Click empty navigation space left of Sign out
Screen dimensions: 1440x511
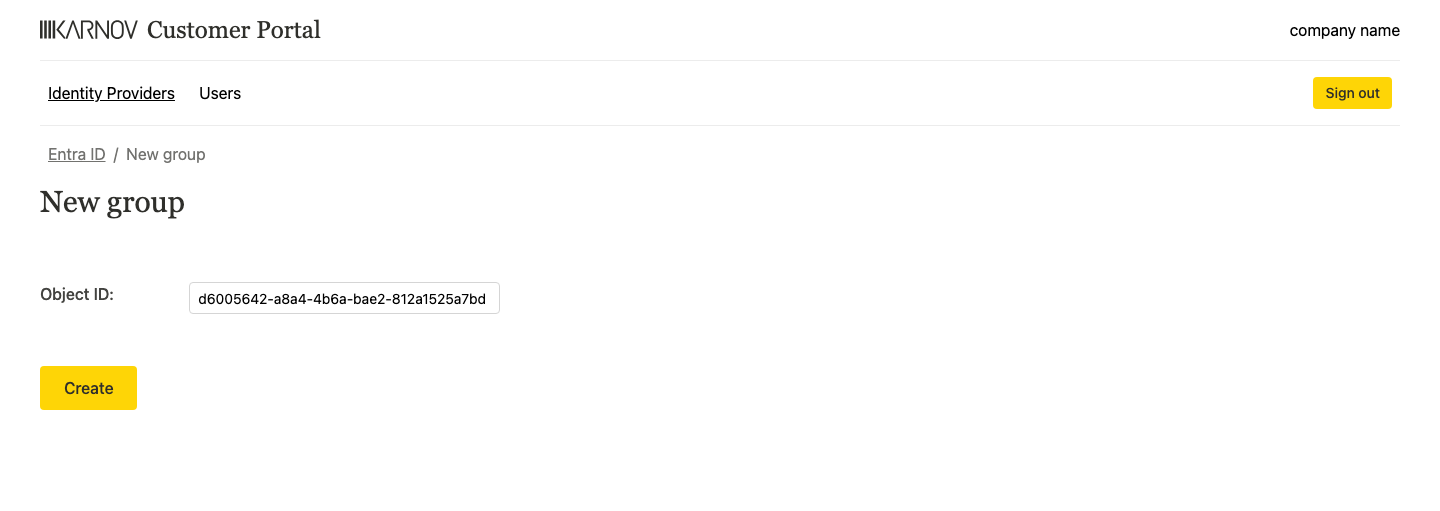[800, 93]
